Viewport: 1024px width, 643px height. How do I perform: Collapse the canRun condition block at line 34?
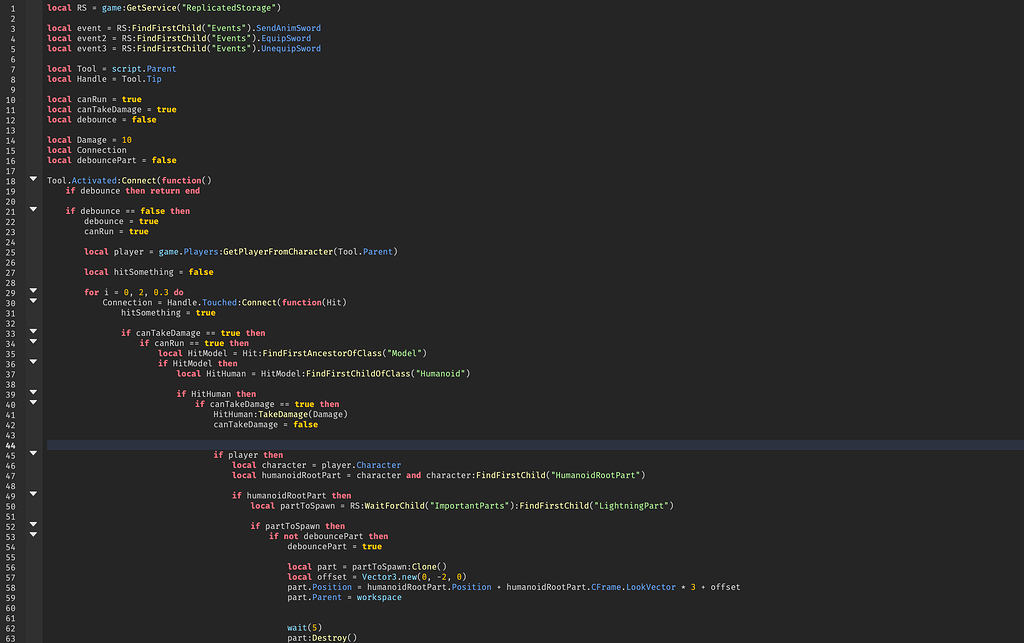pyautogui.click(x=33, y=343)
